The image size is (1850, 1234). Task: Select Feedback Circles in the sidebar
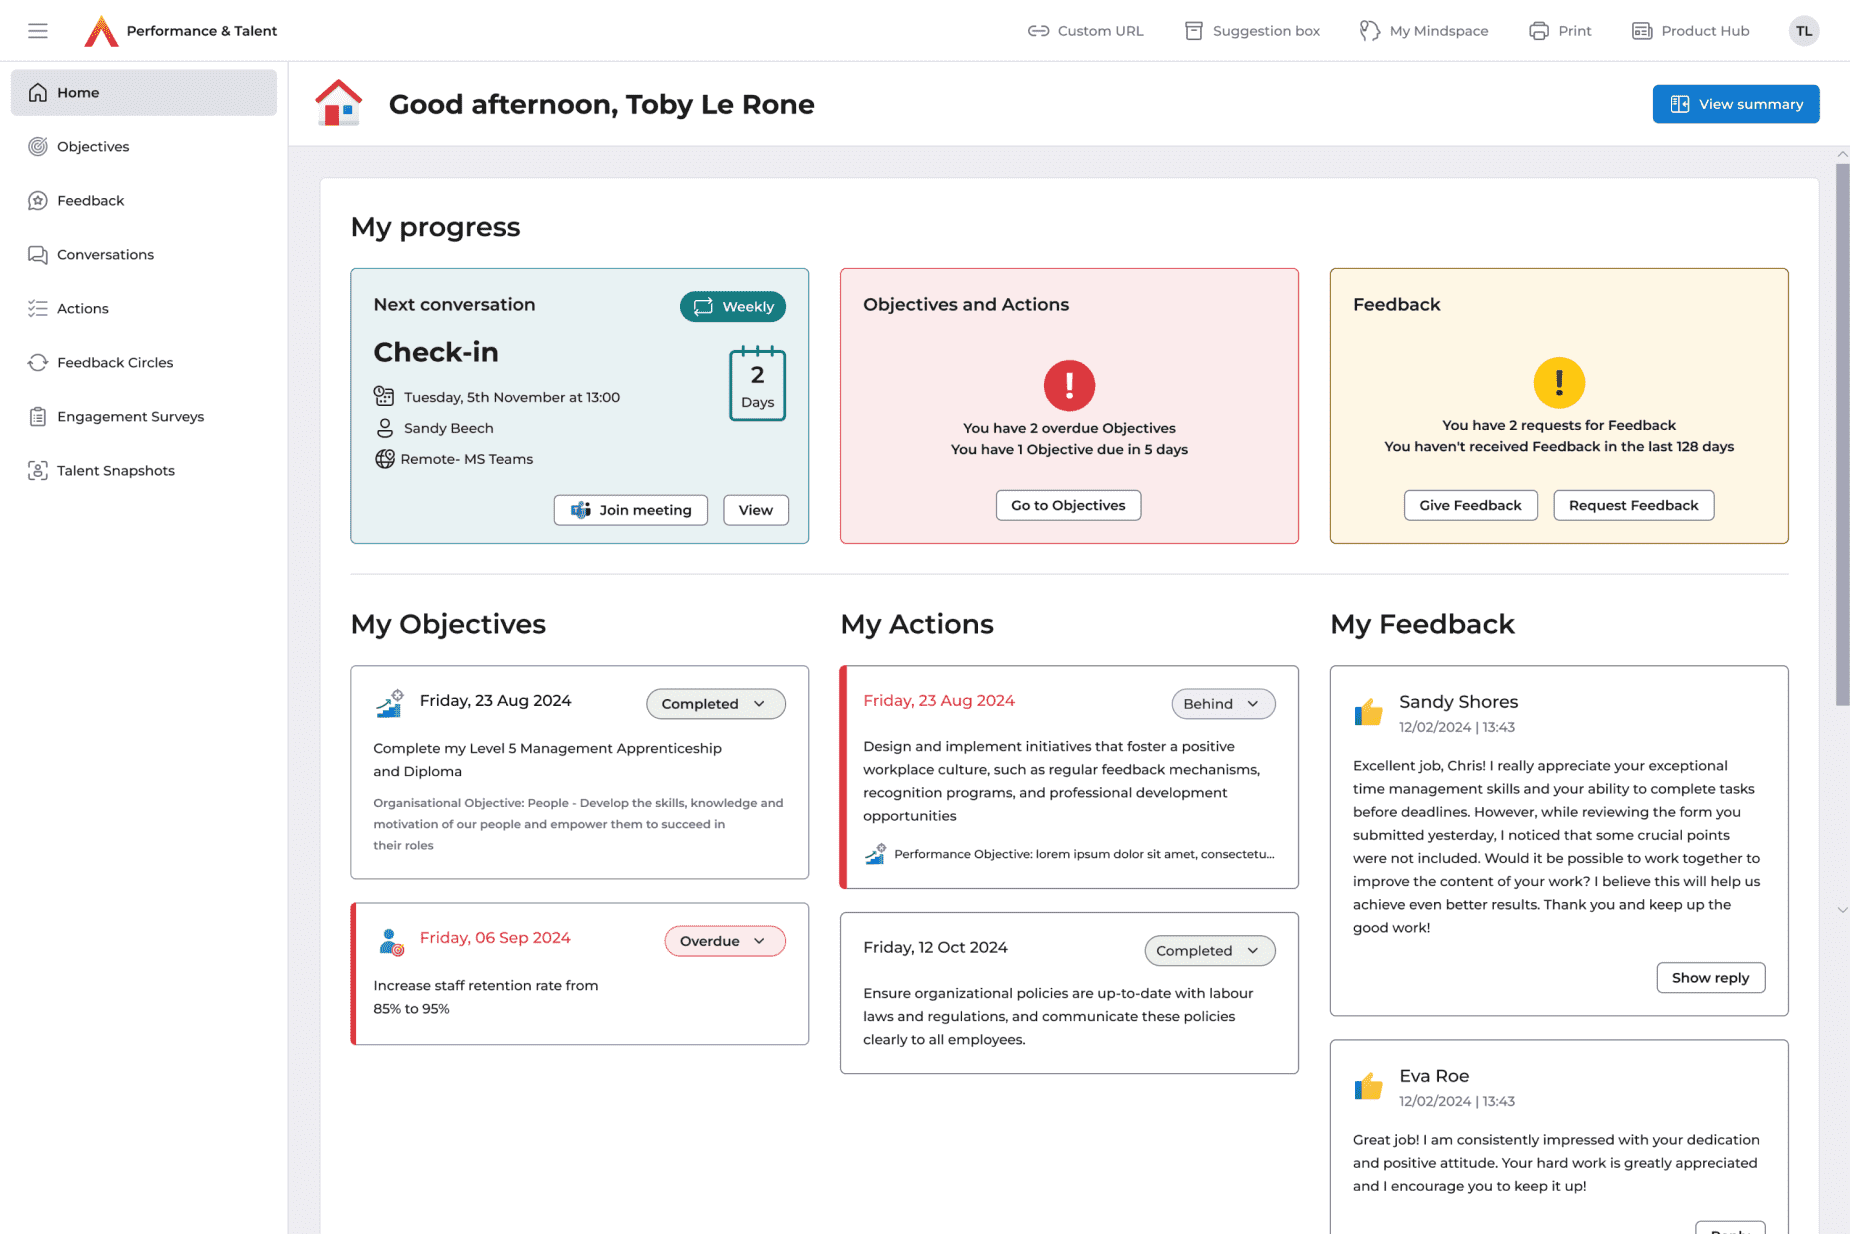(x=115, y=363)
